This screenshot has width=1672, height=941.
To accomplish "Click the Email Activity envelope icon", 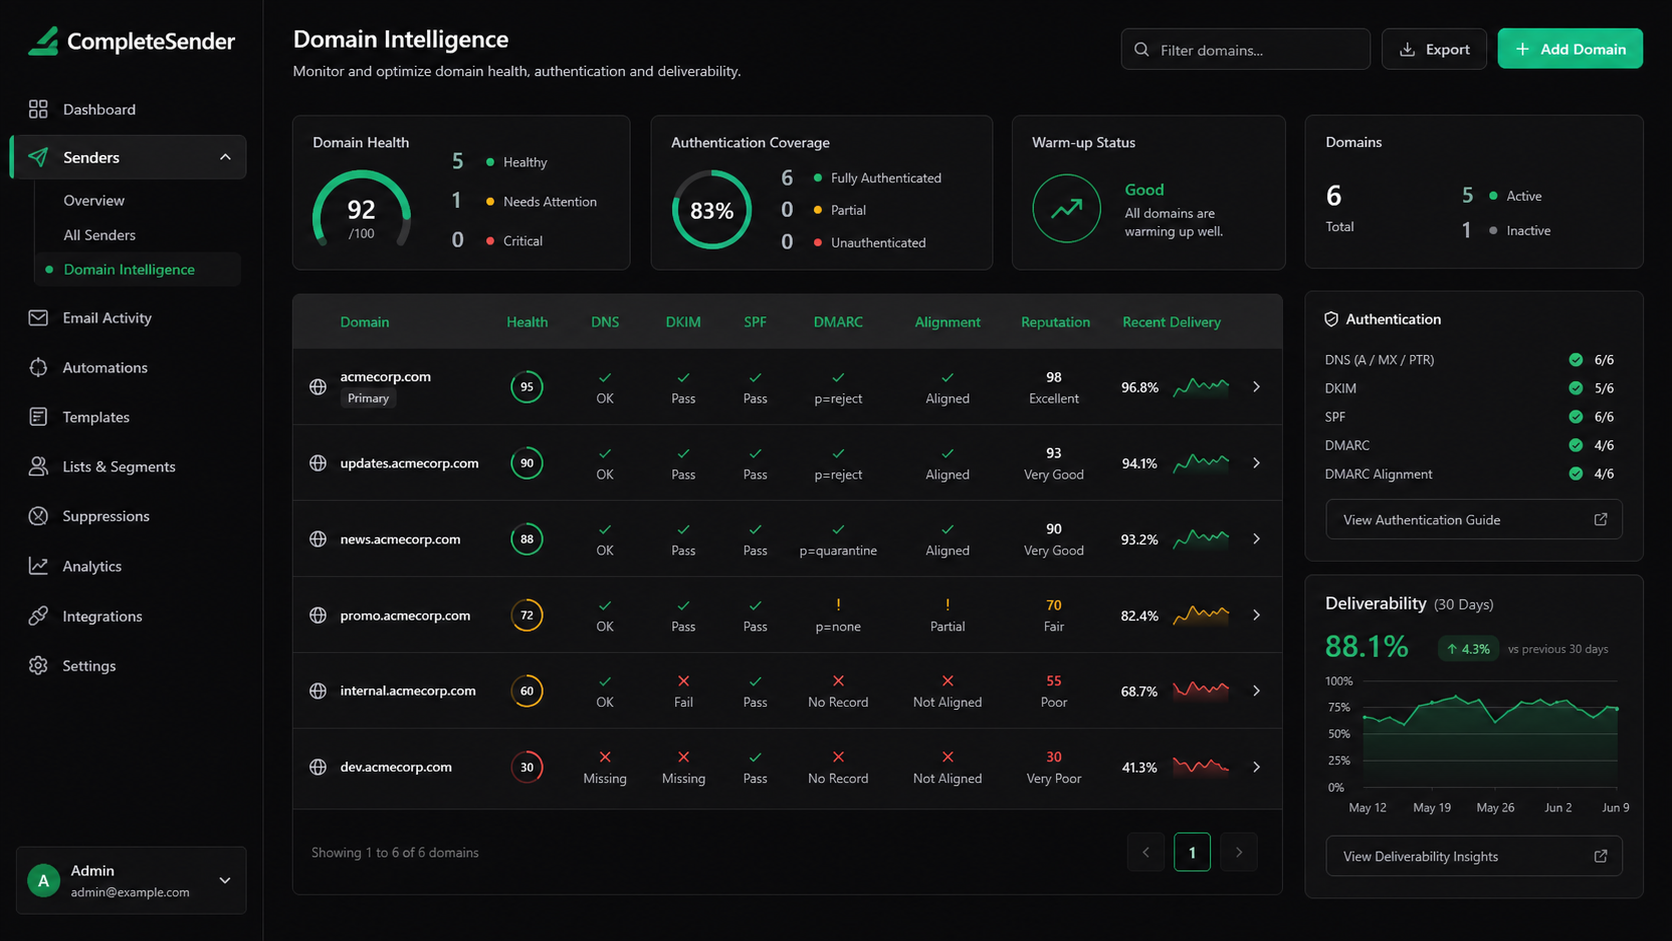I will click(x=38, y=318).
